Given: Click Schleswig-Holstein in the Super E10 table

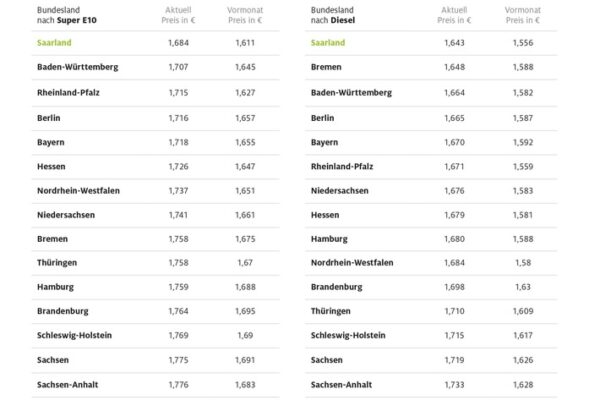Looking at the screenshot, I should 77,311.
